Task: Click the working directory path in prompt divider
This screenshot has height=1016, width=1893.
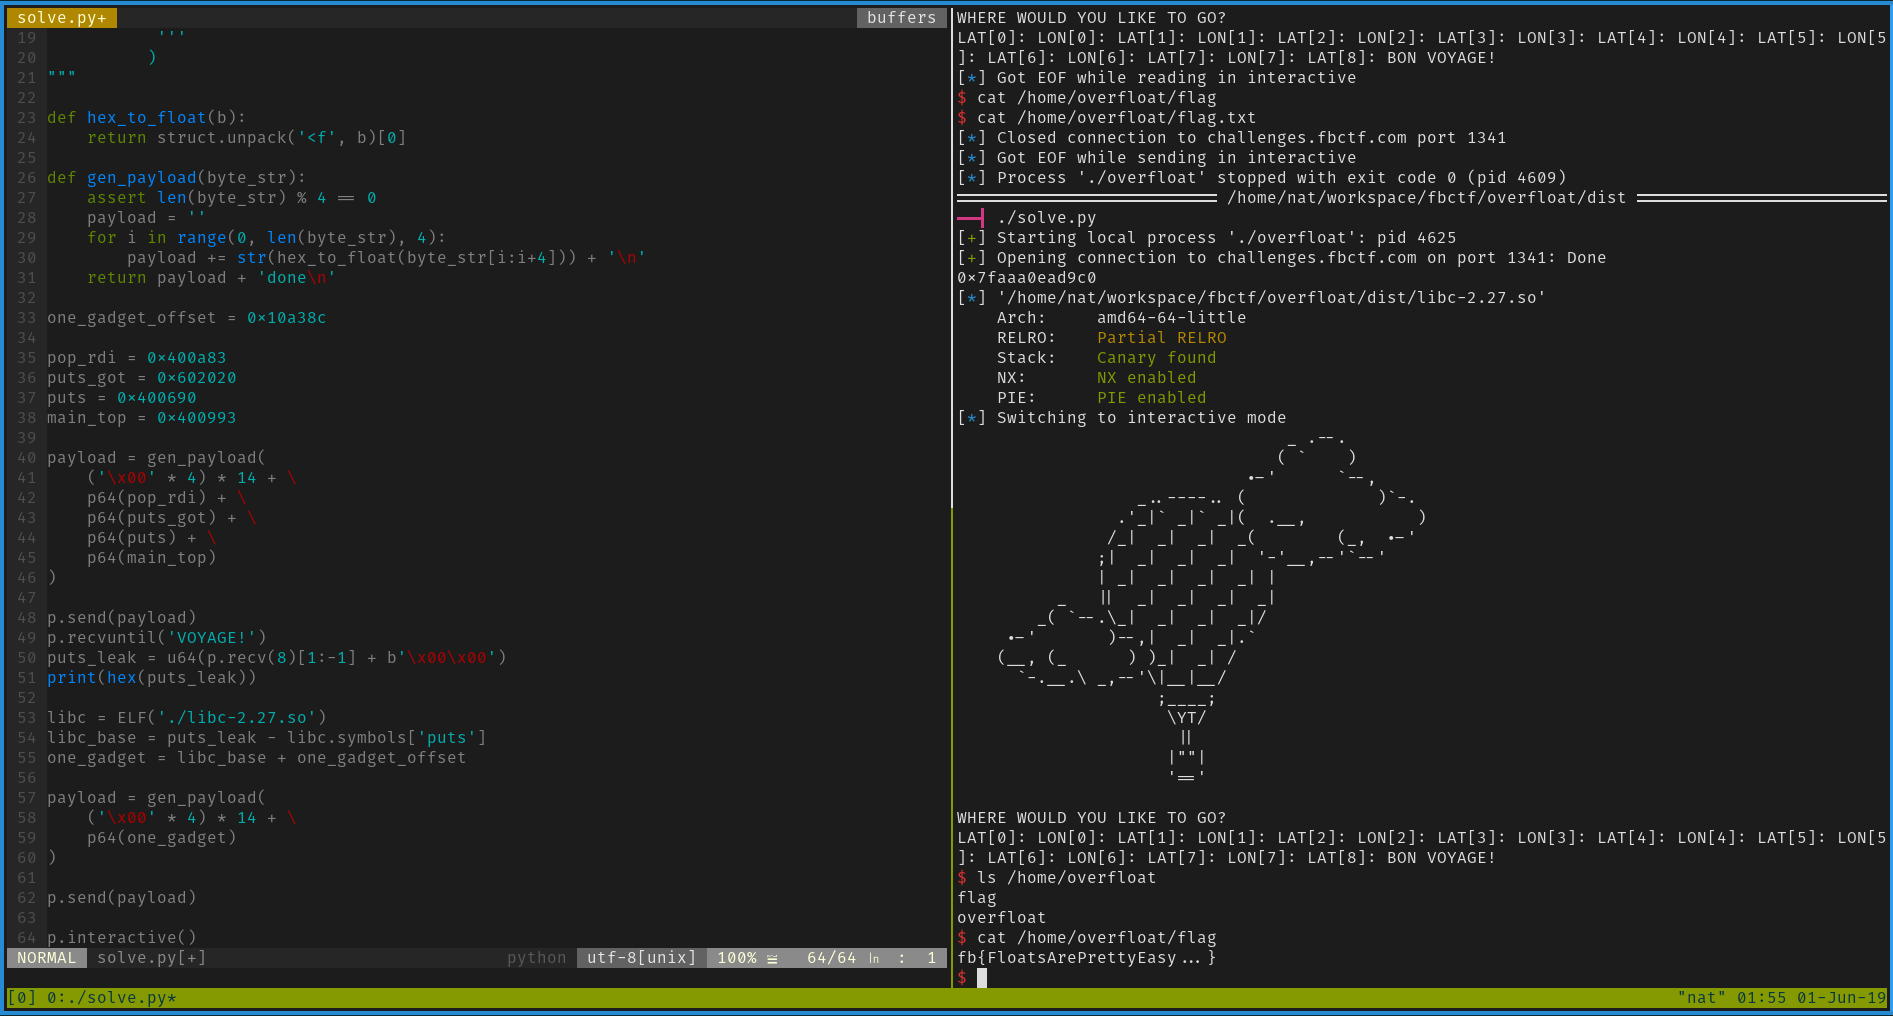Action: pos(1426,198)
